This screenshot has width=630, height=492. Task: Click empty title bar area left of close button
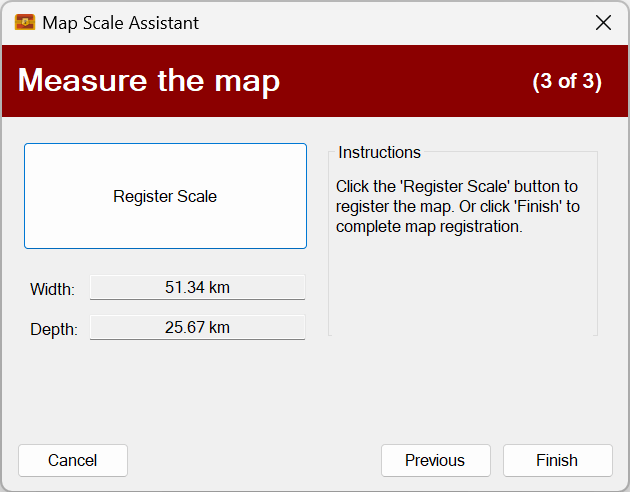click(400, 22)
